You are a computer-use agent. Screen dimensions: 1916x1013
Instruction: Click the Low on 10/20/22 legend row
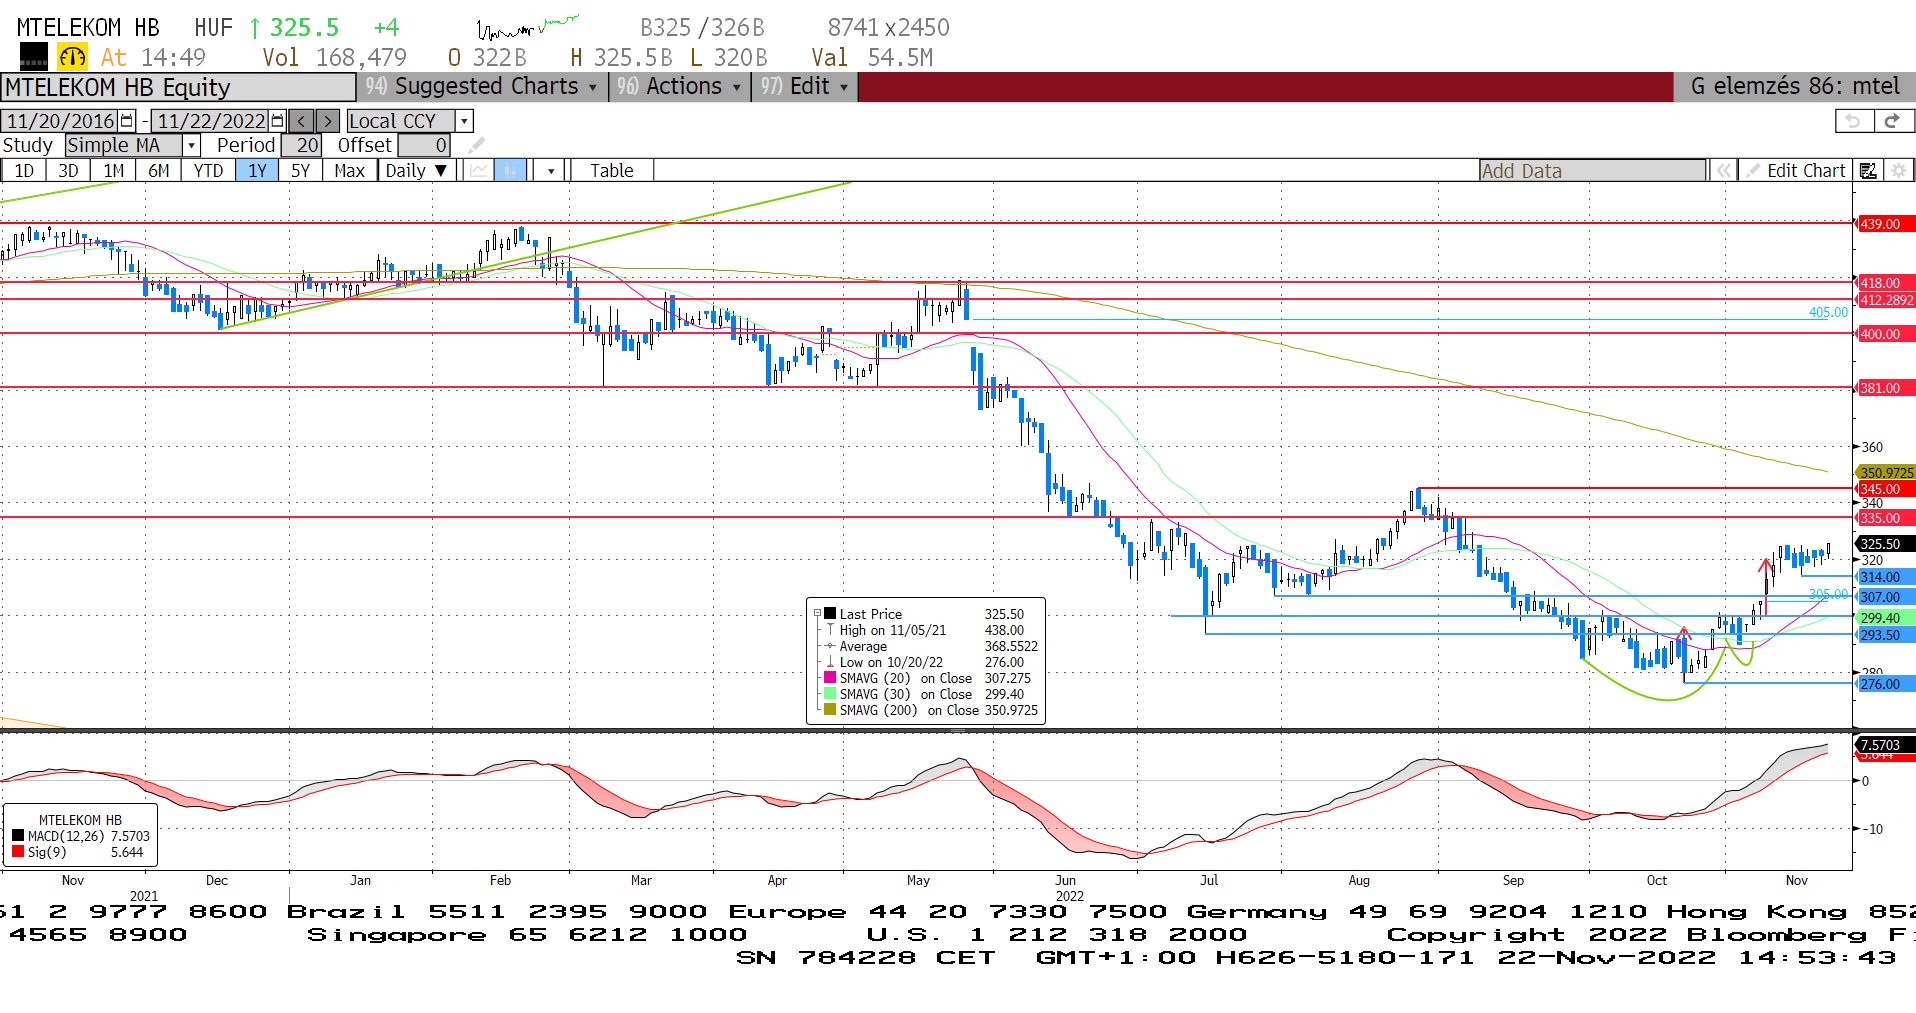pos(931,662)
